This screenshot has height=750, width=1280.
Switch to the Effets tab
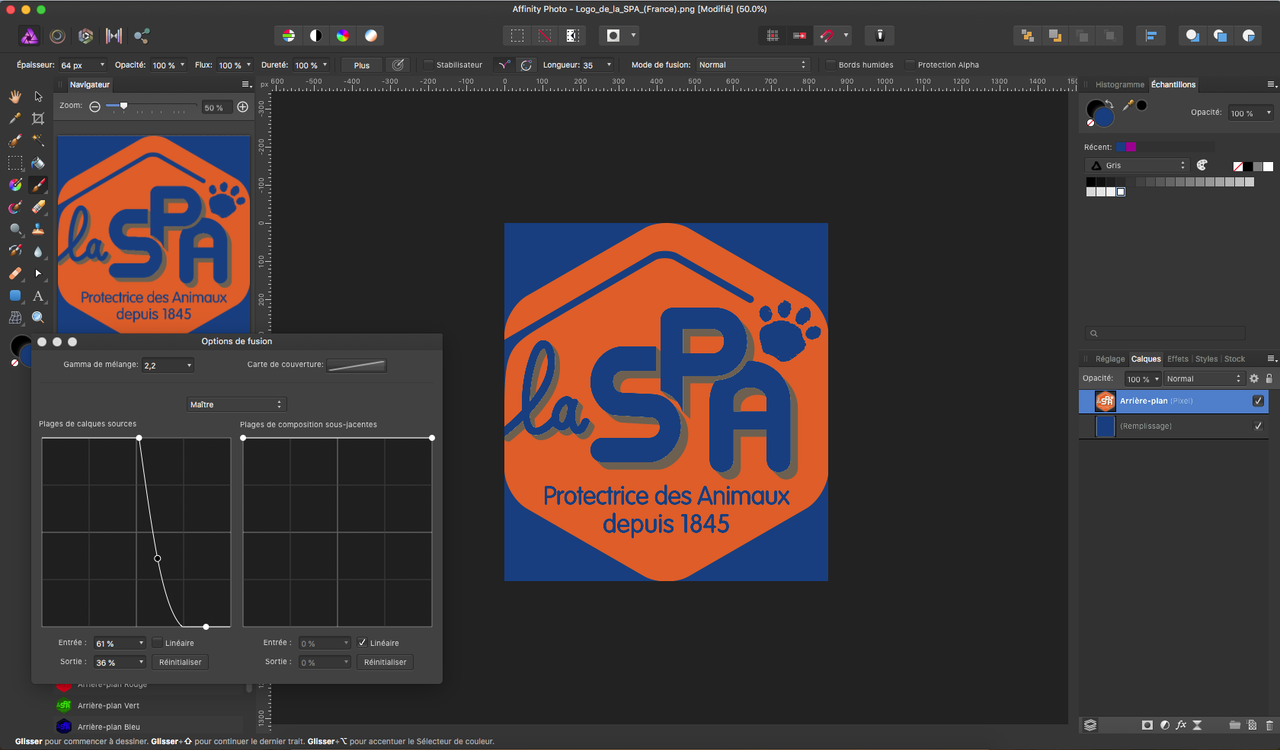tap(1178, 359)
